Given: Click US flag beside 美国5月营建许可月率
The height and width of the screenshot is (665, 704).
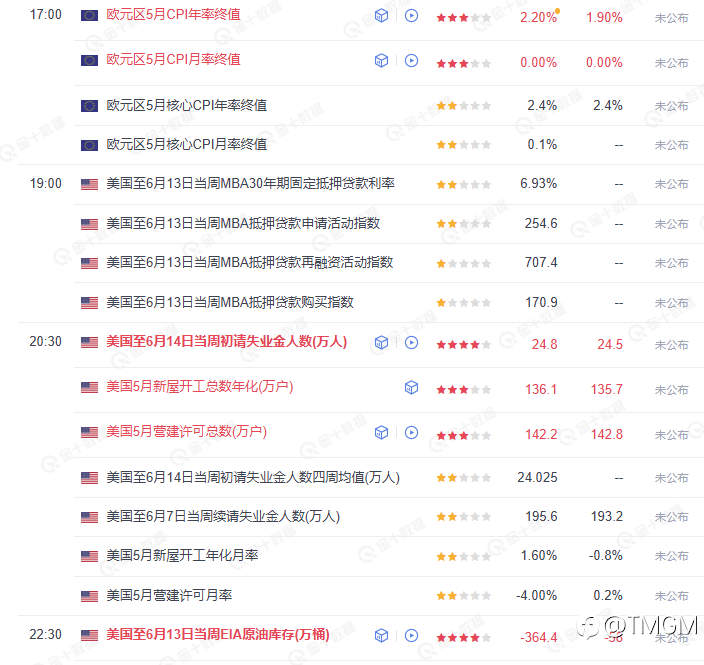Looking at the screenshot, I should (89, 596).
